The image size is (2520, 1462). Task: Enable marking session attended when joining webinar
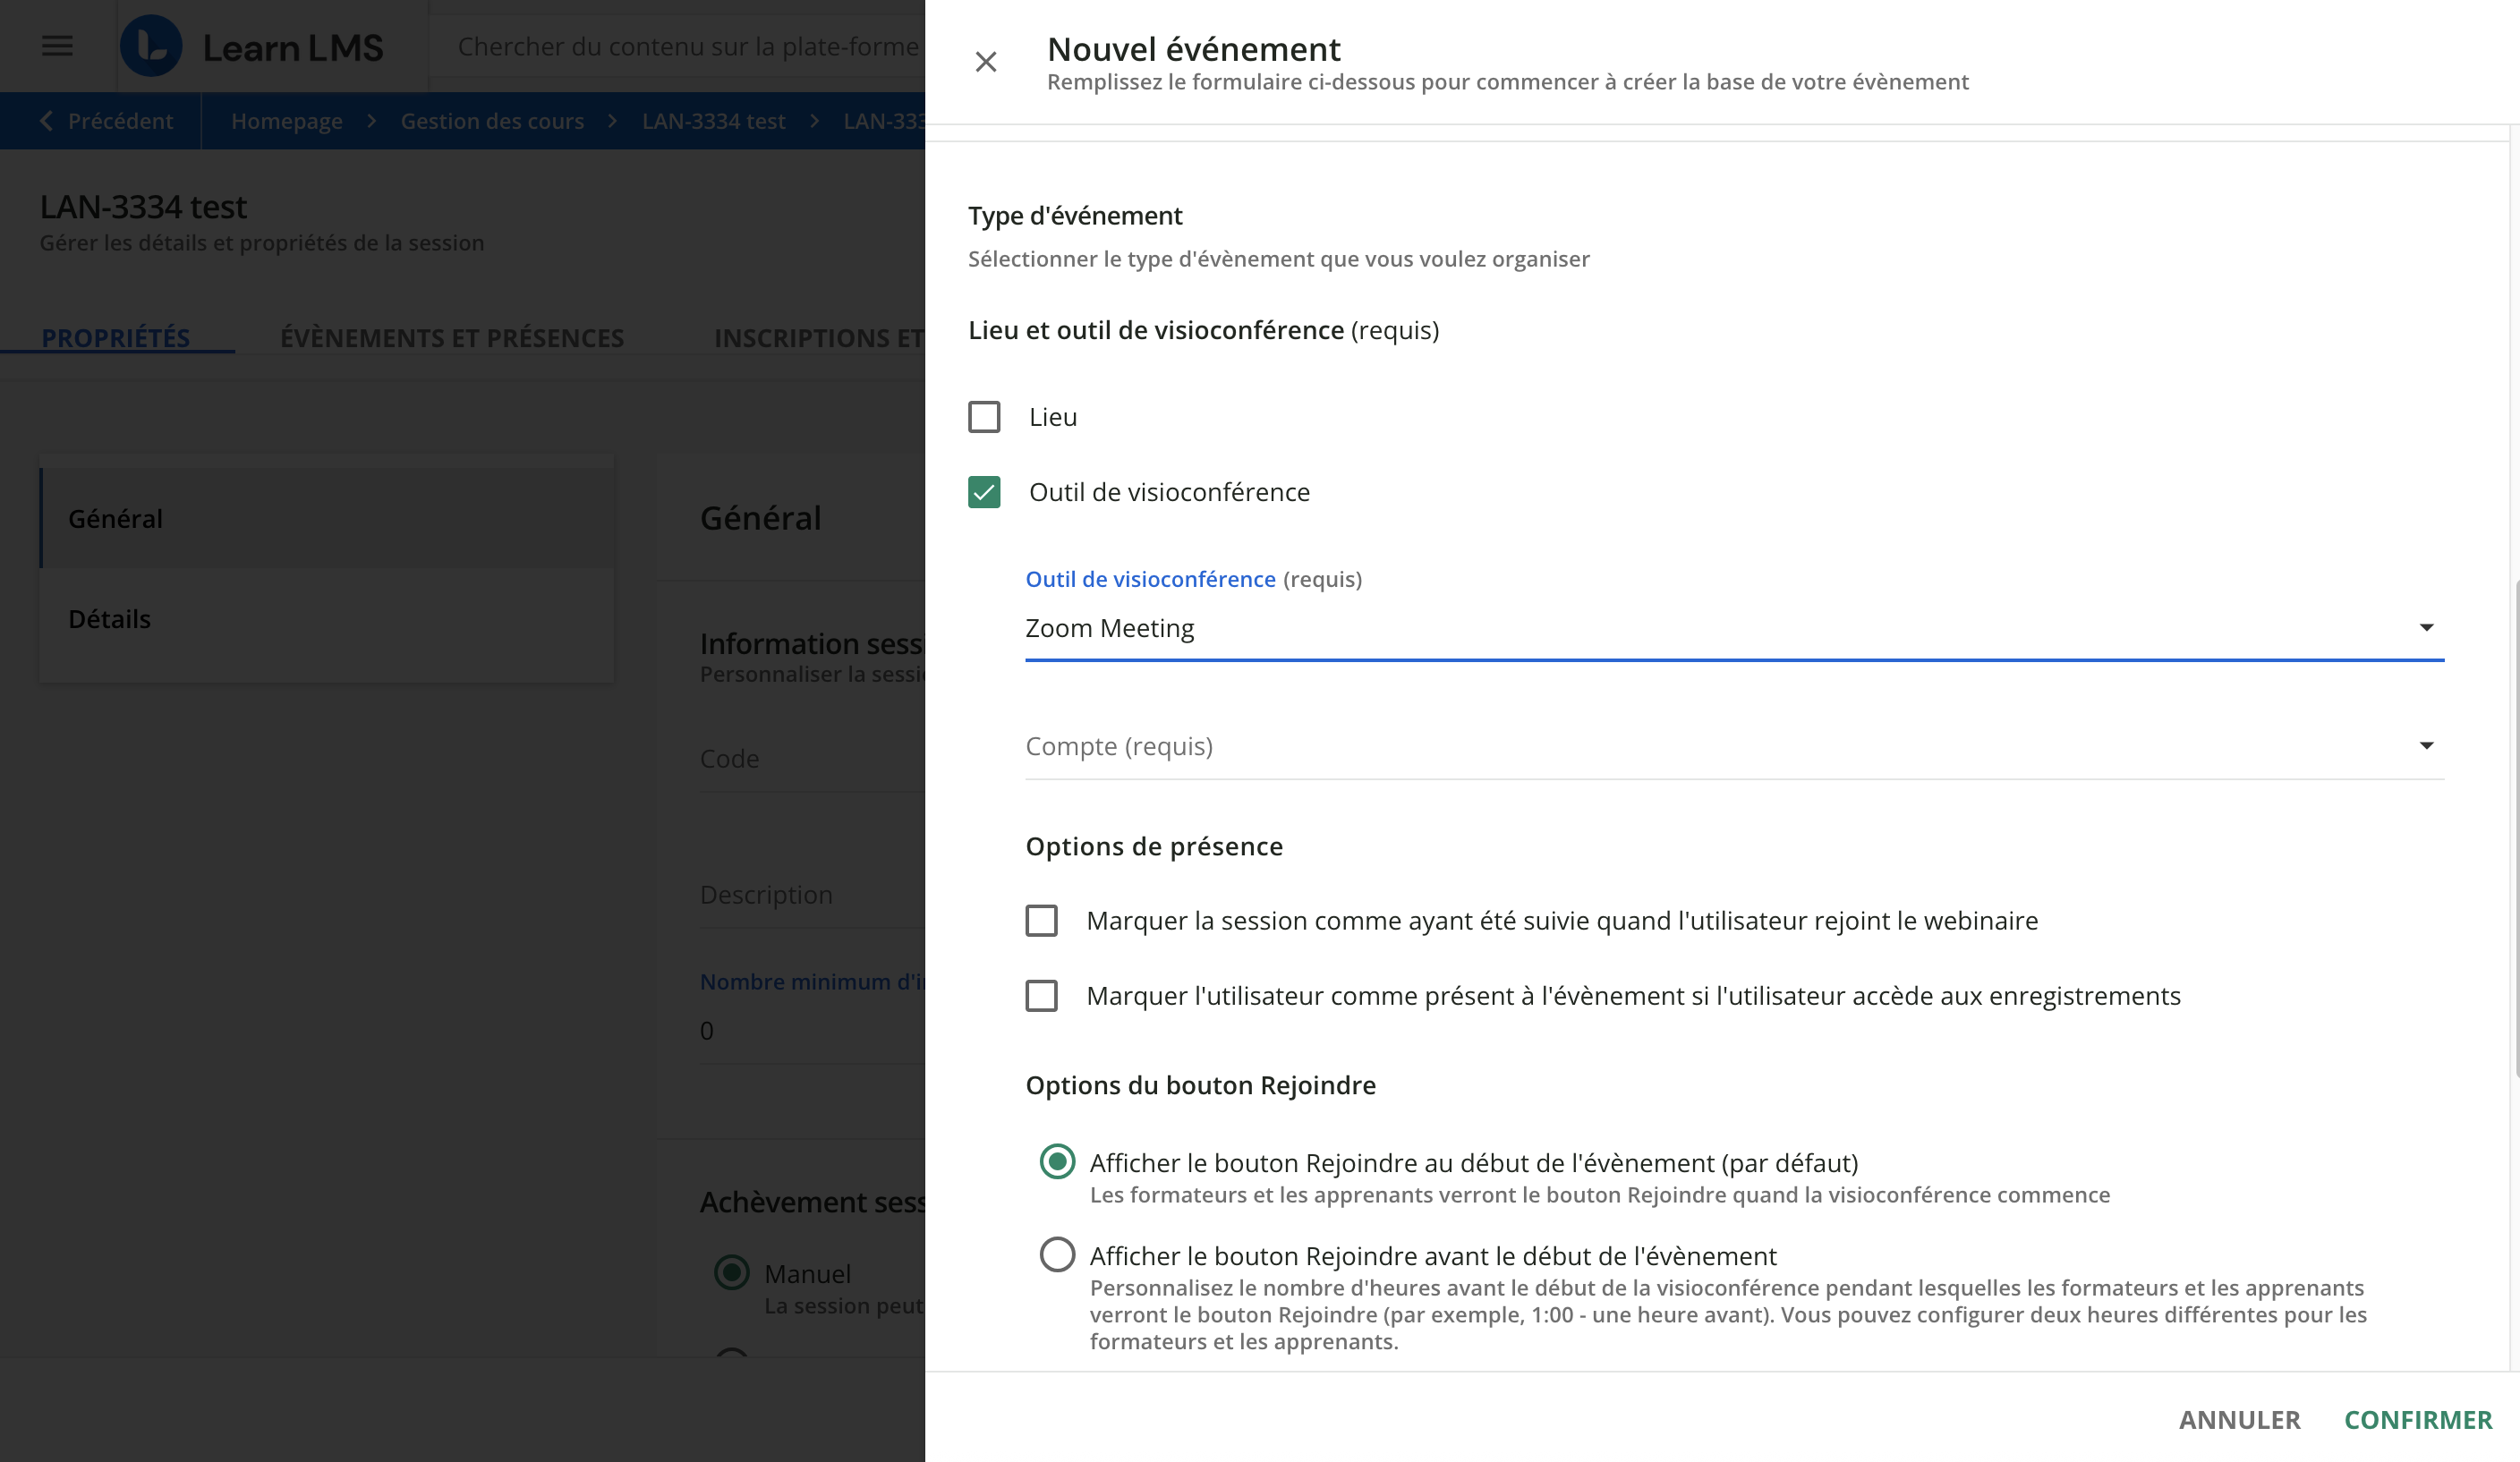point(1041,920)
